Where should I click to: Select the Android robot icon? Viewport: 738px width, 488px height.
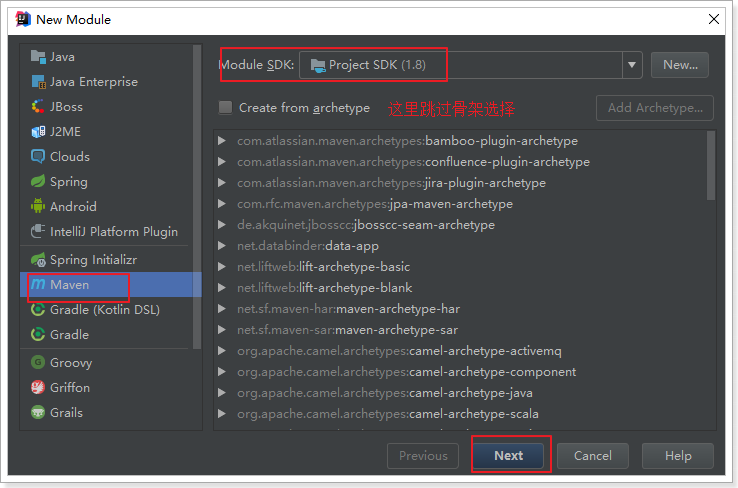click(38, 207)
